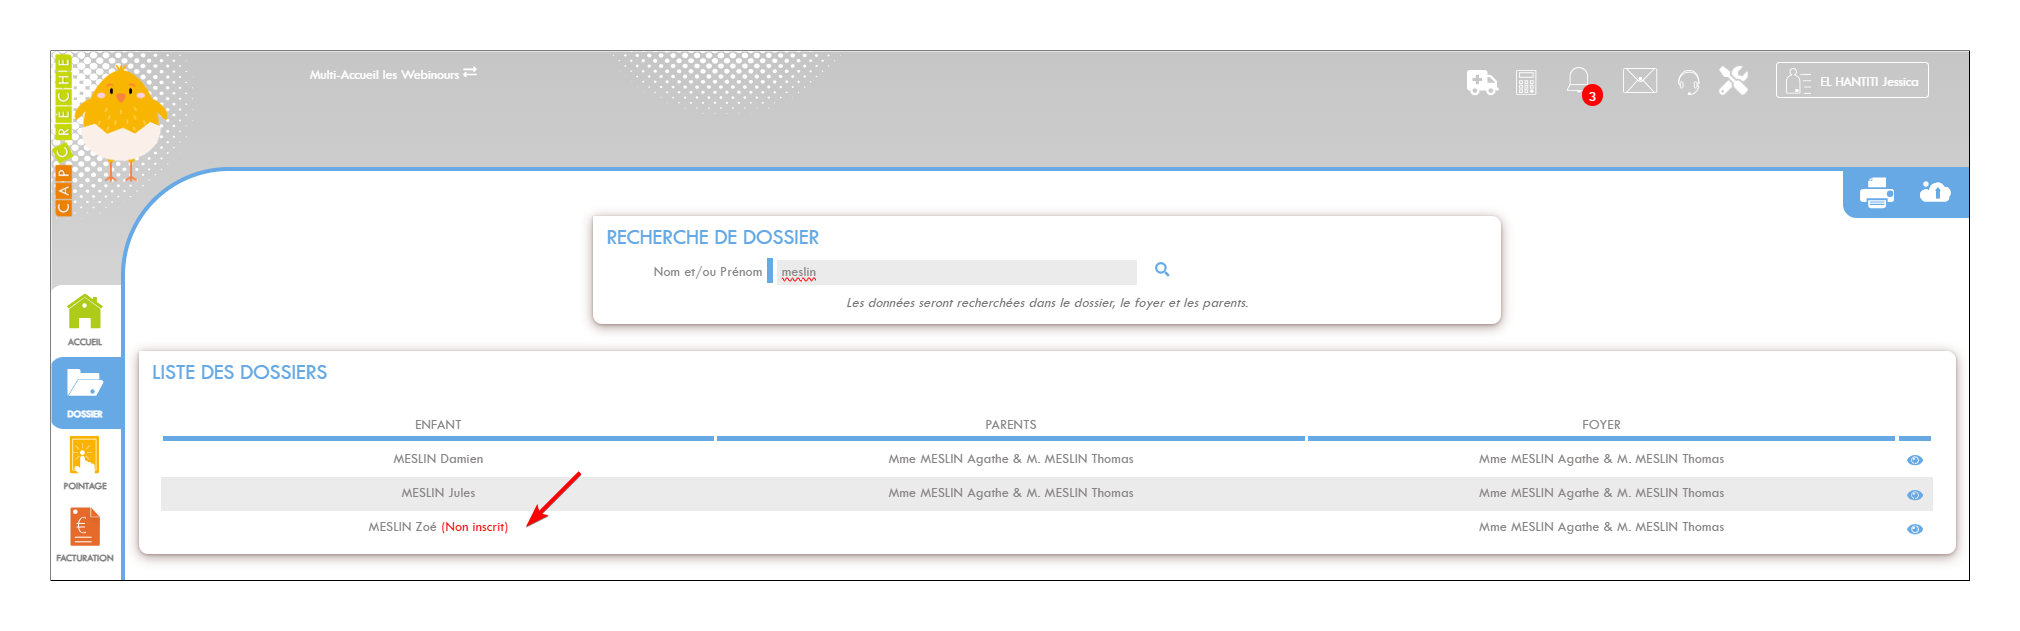Open notifications bell with 3 alerts
This screenshot has height=631, width=2020.
(1579, 82)
